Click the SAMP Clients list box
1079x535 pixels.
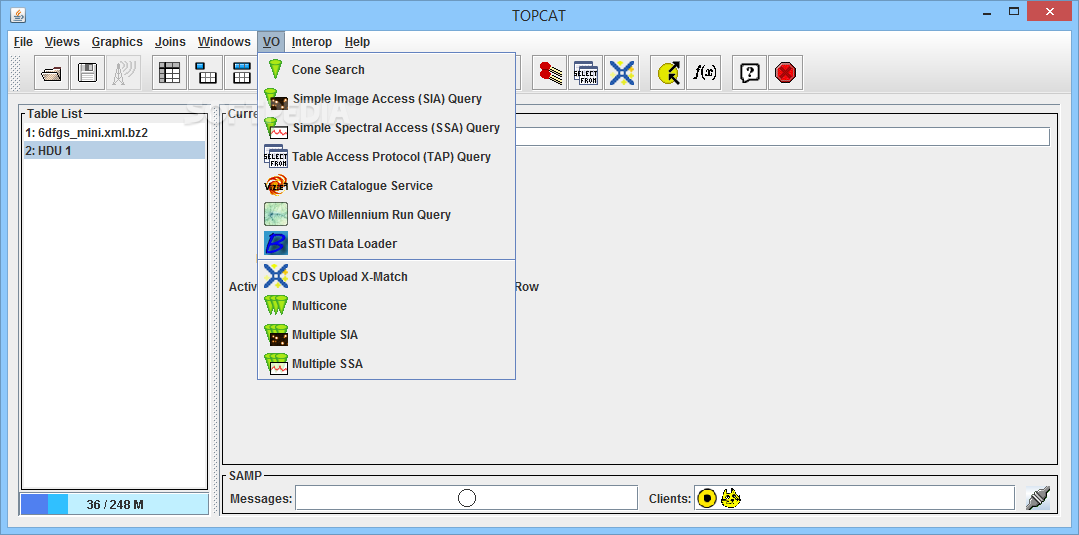click(854, 498)
